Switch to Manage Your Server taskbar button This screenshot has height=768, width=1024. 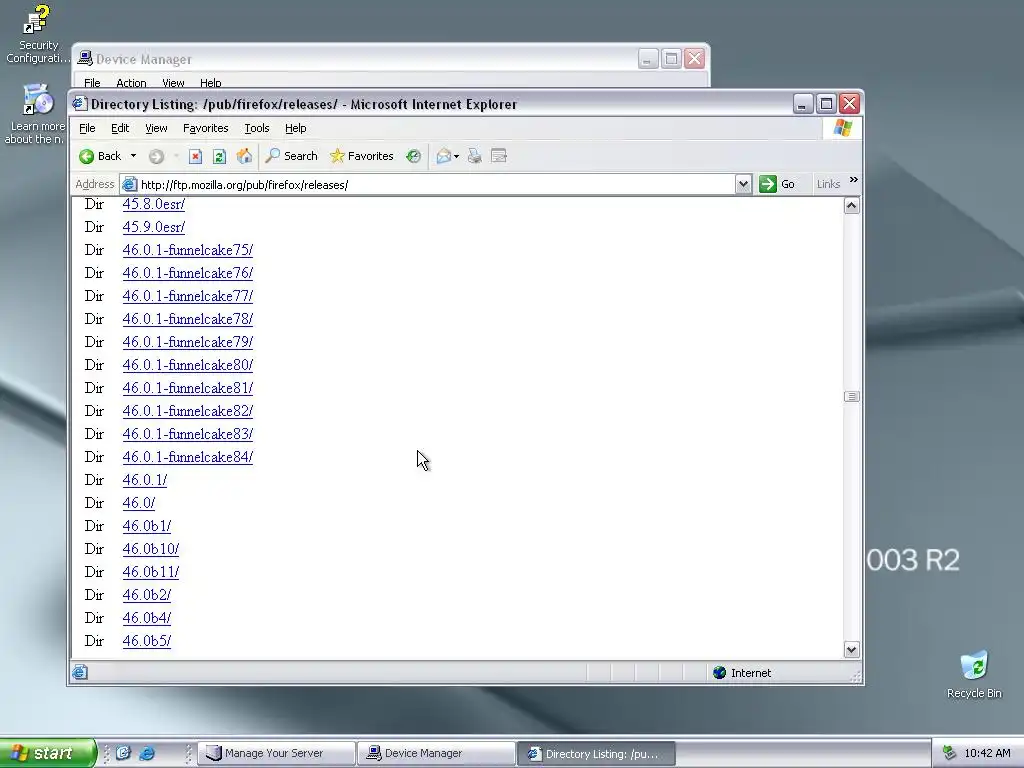[x=276, y=753]
